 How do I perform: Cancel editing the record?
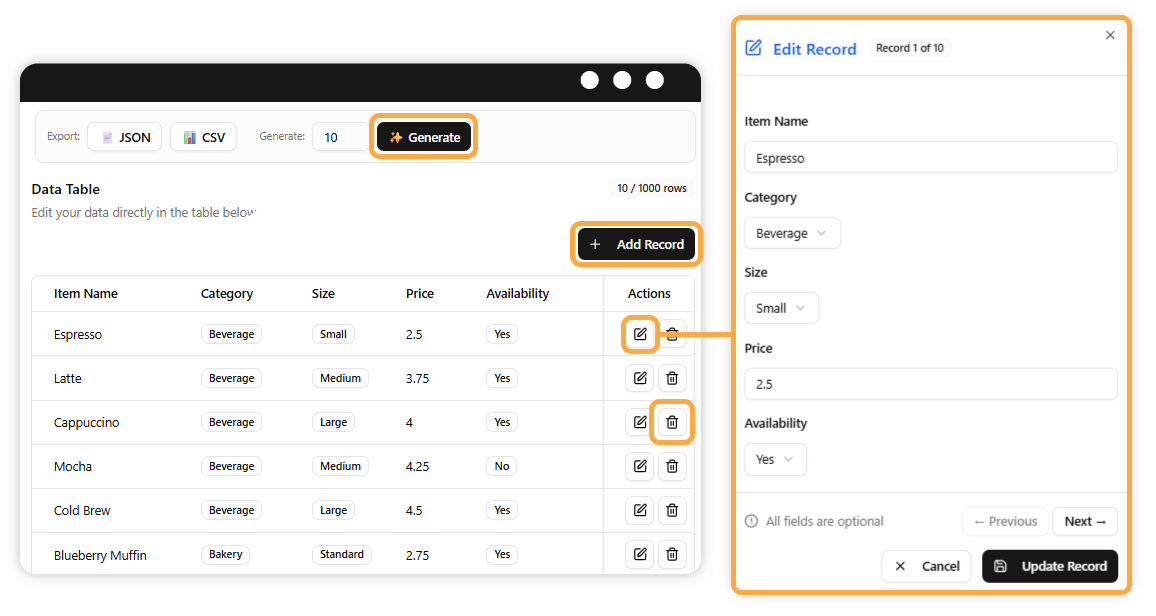(x=926, y=566)
